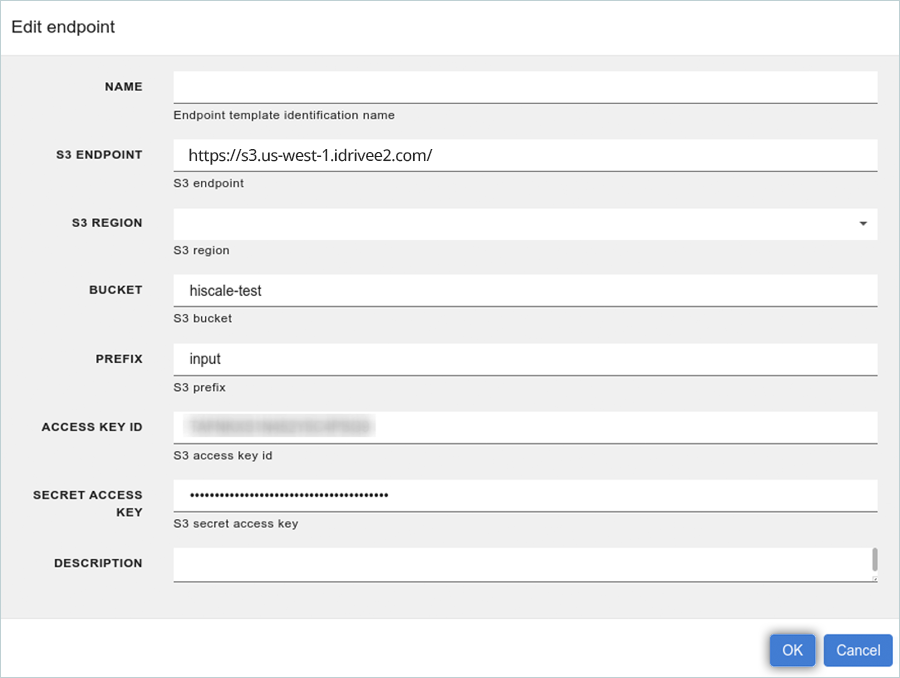Click the masked Secret Access Key field

click(x=525, y=495)
